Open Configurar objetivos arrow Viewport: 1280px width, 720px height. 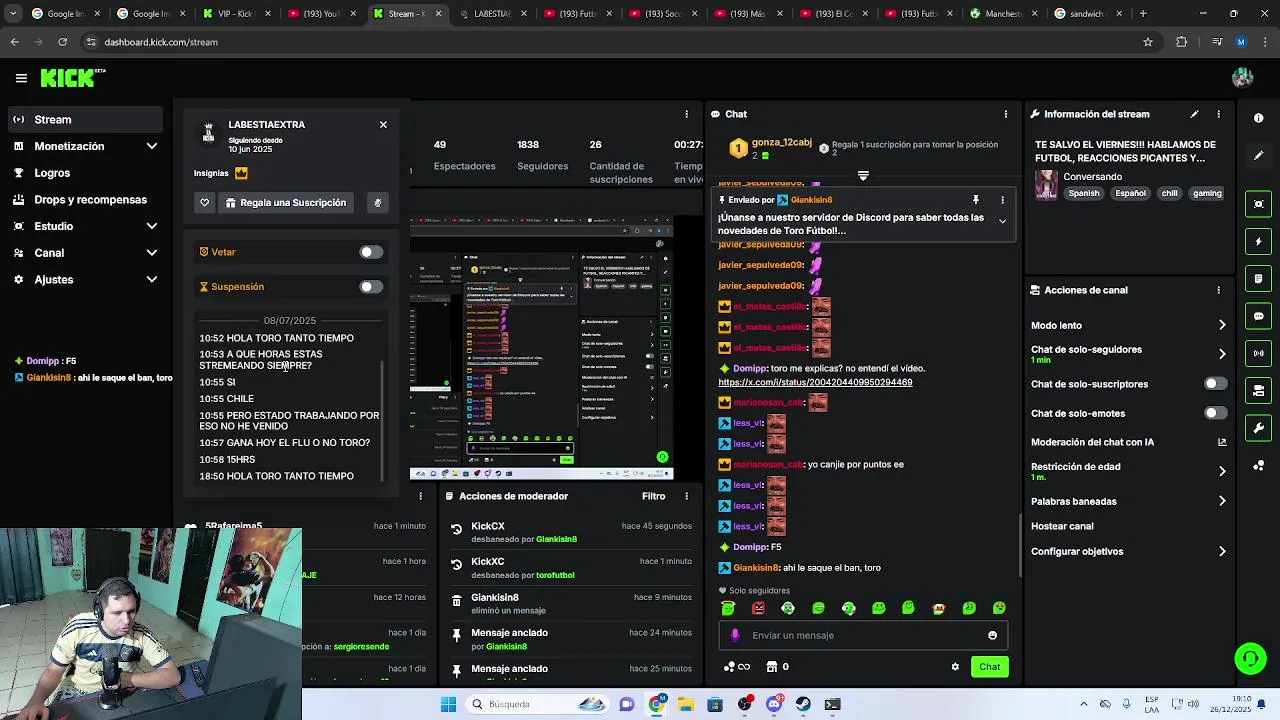click(1222, 551)
